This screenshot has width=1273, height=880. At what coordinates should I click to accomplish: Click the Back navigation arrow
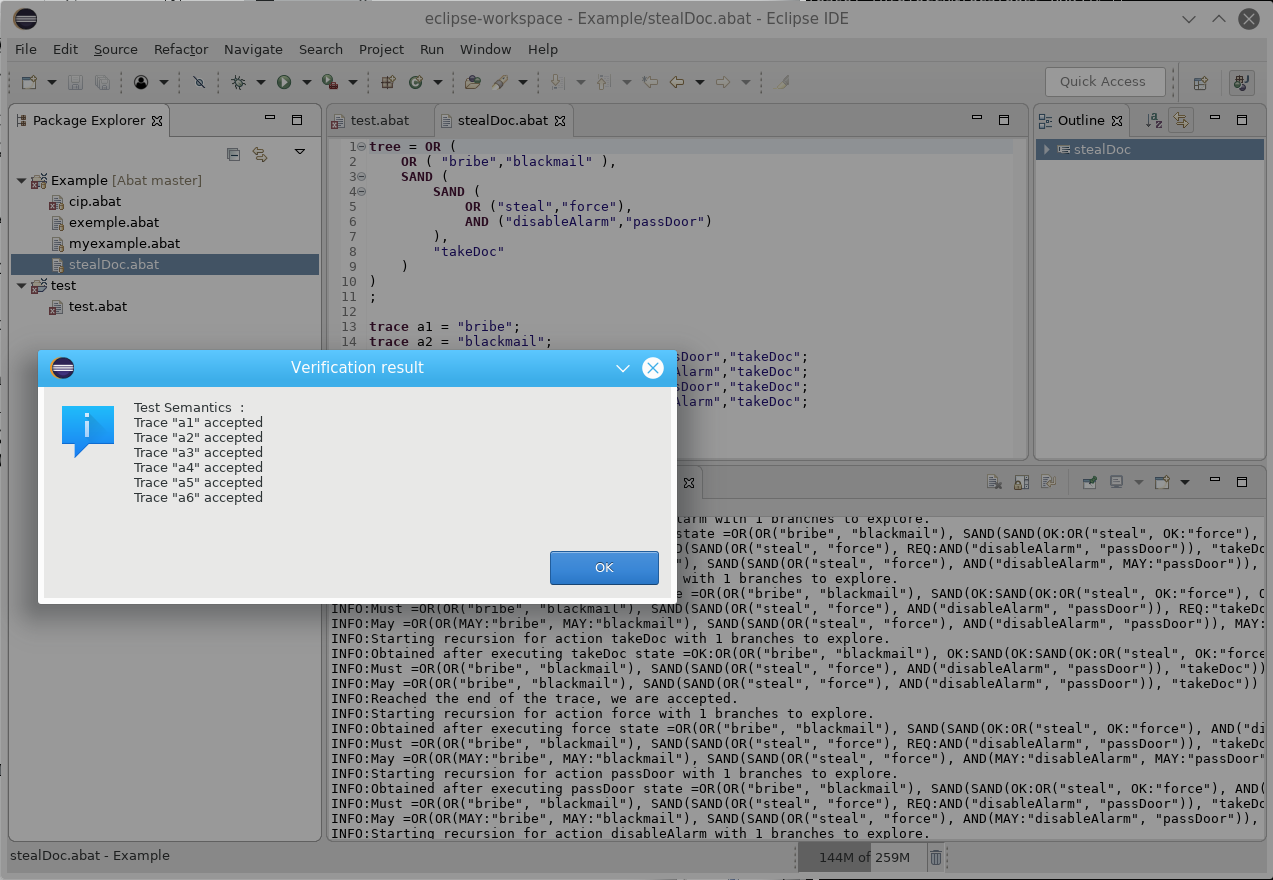click(x=677, y=82)
